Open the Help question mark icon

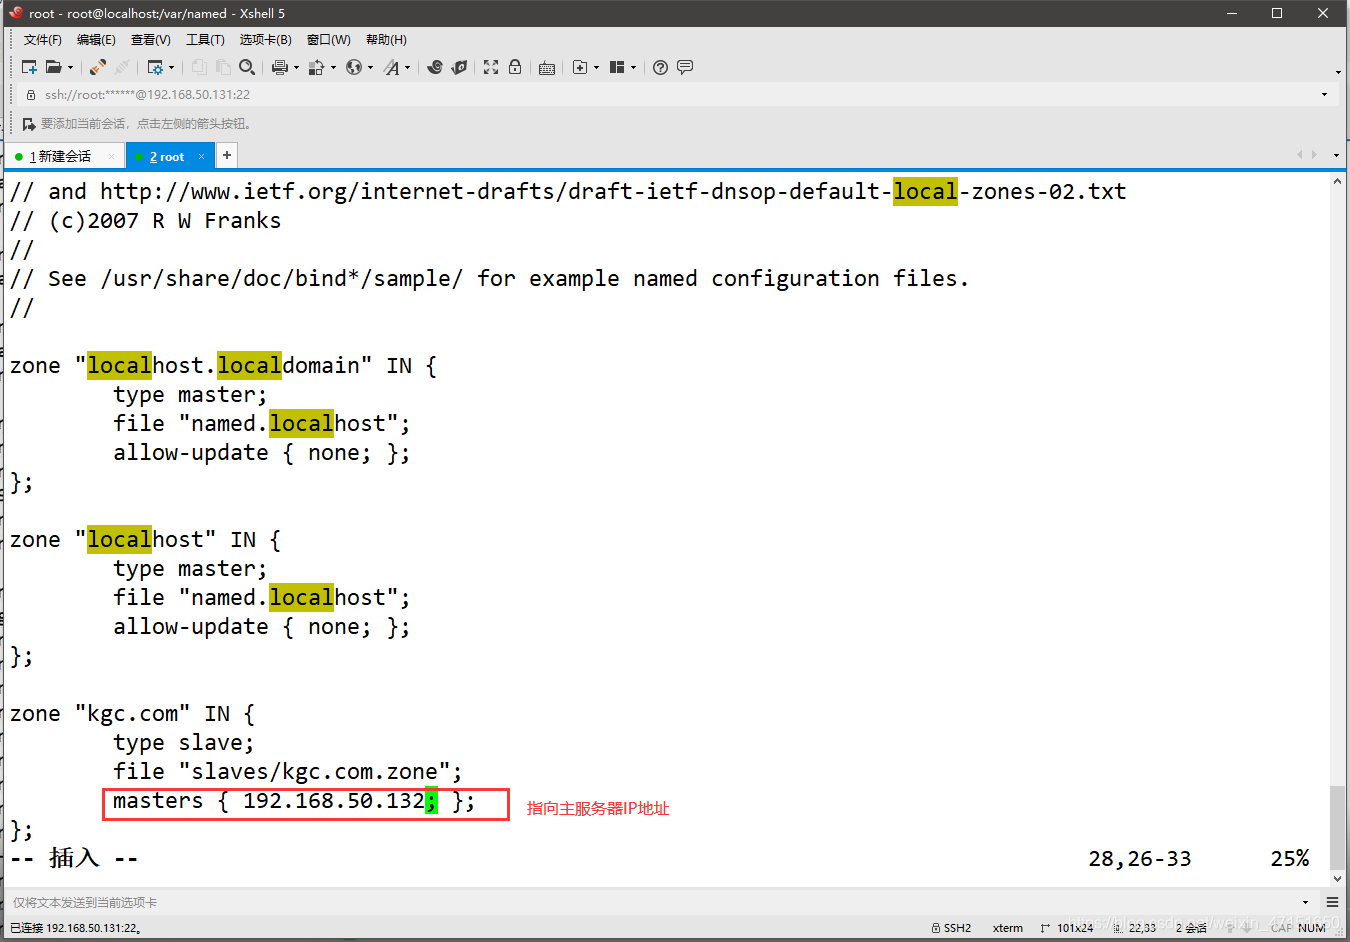660,67
